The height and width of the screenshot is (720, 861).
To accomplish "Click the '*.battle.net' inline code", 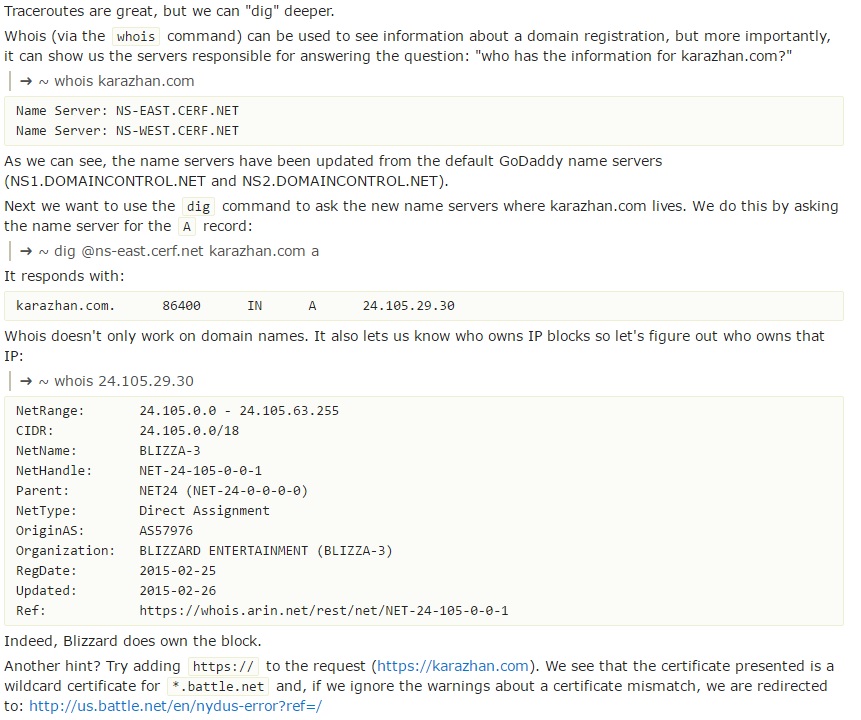I will 218,686.
